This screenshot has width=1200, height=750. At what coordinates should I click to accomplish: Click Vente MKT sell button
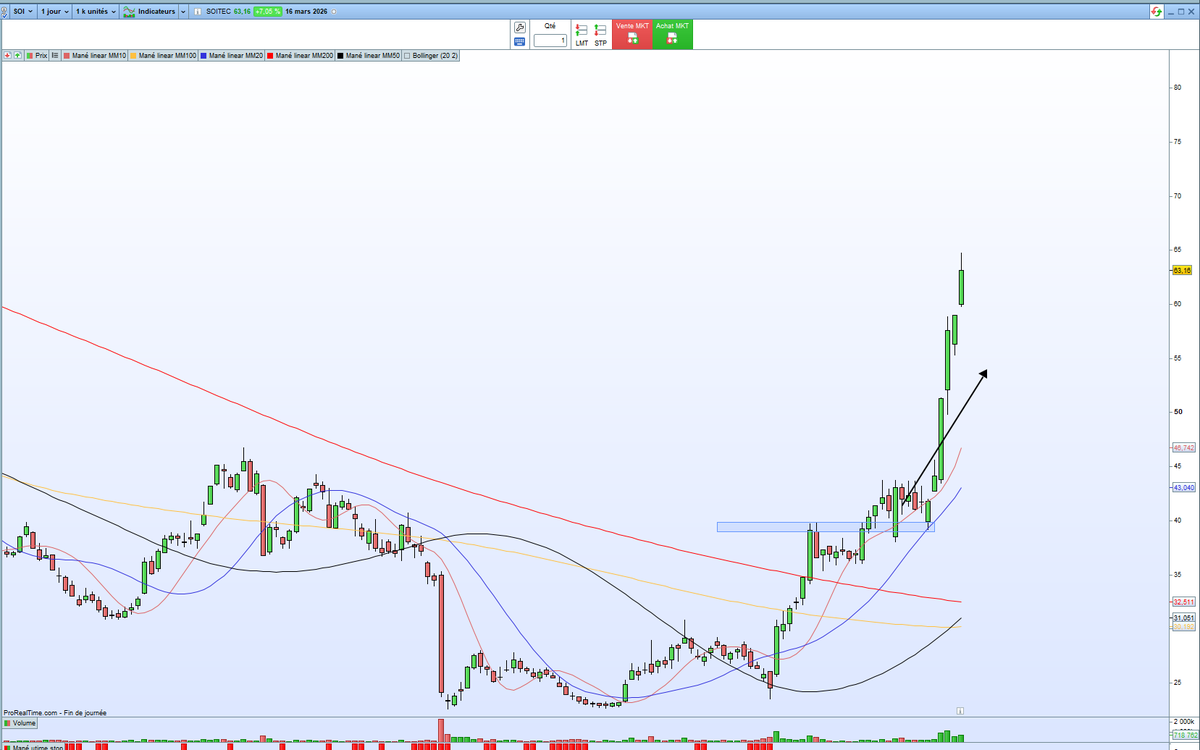point(632,34)
